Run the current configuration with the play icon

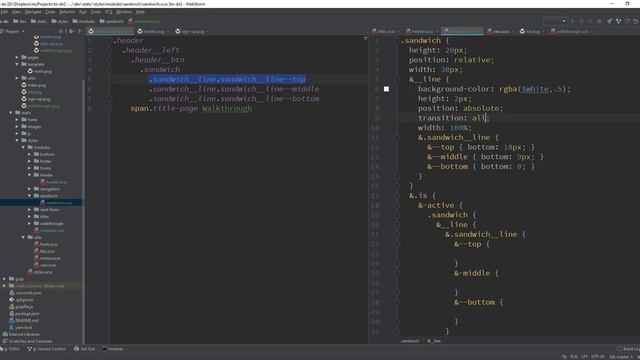click(573, 21)
